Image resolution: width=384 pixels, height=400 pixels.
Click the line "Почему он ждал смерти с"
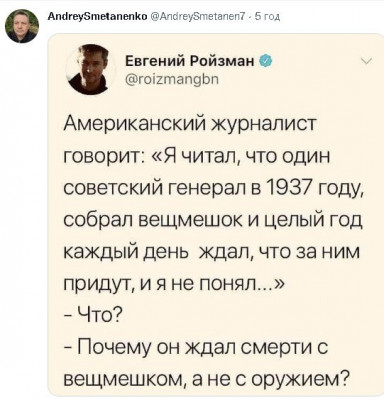click(x=196, y=347)
